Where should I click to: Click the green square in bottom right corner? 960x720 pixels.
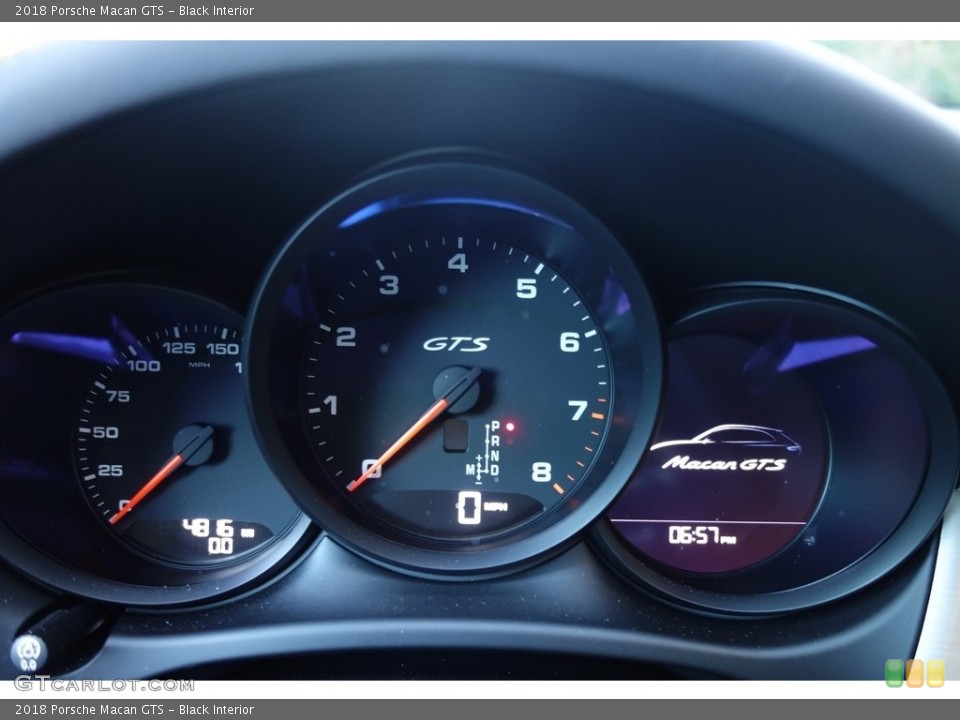pos(894,673)
